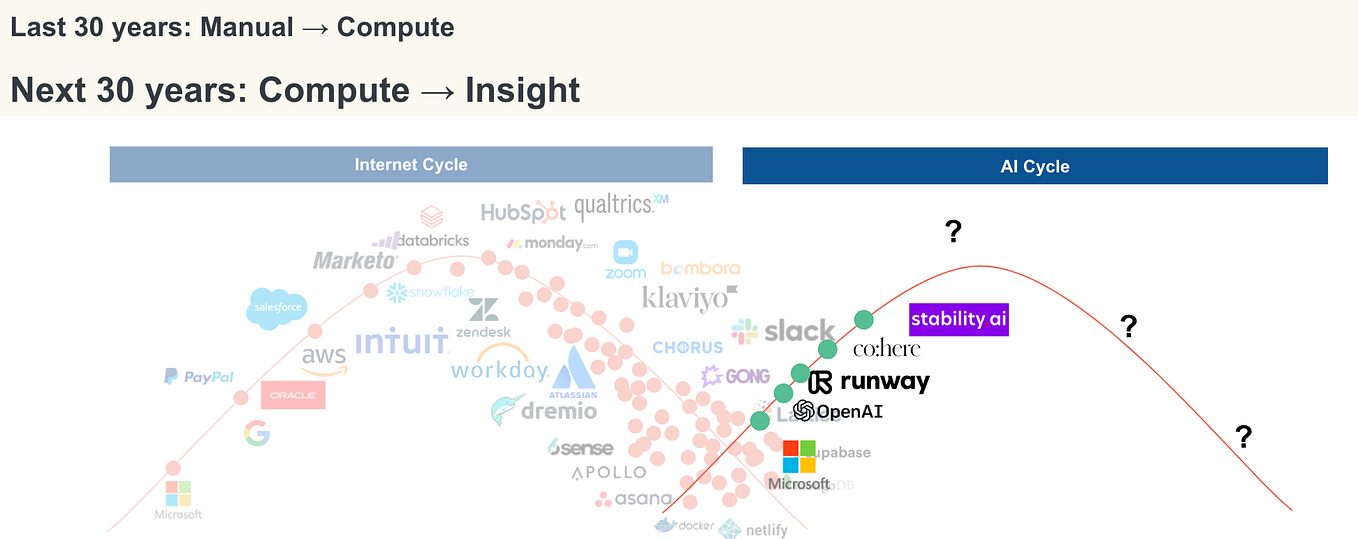Select the PayPal logo

[199, 377]
